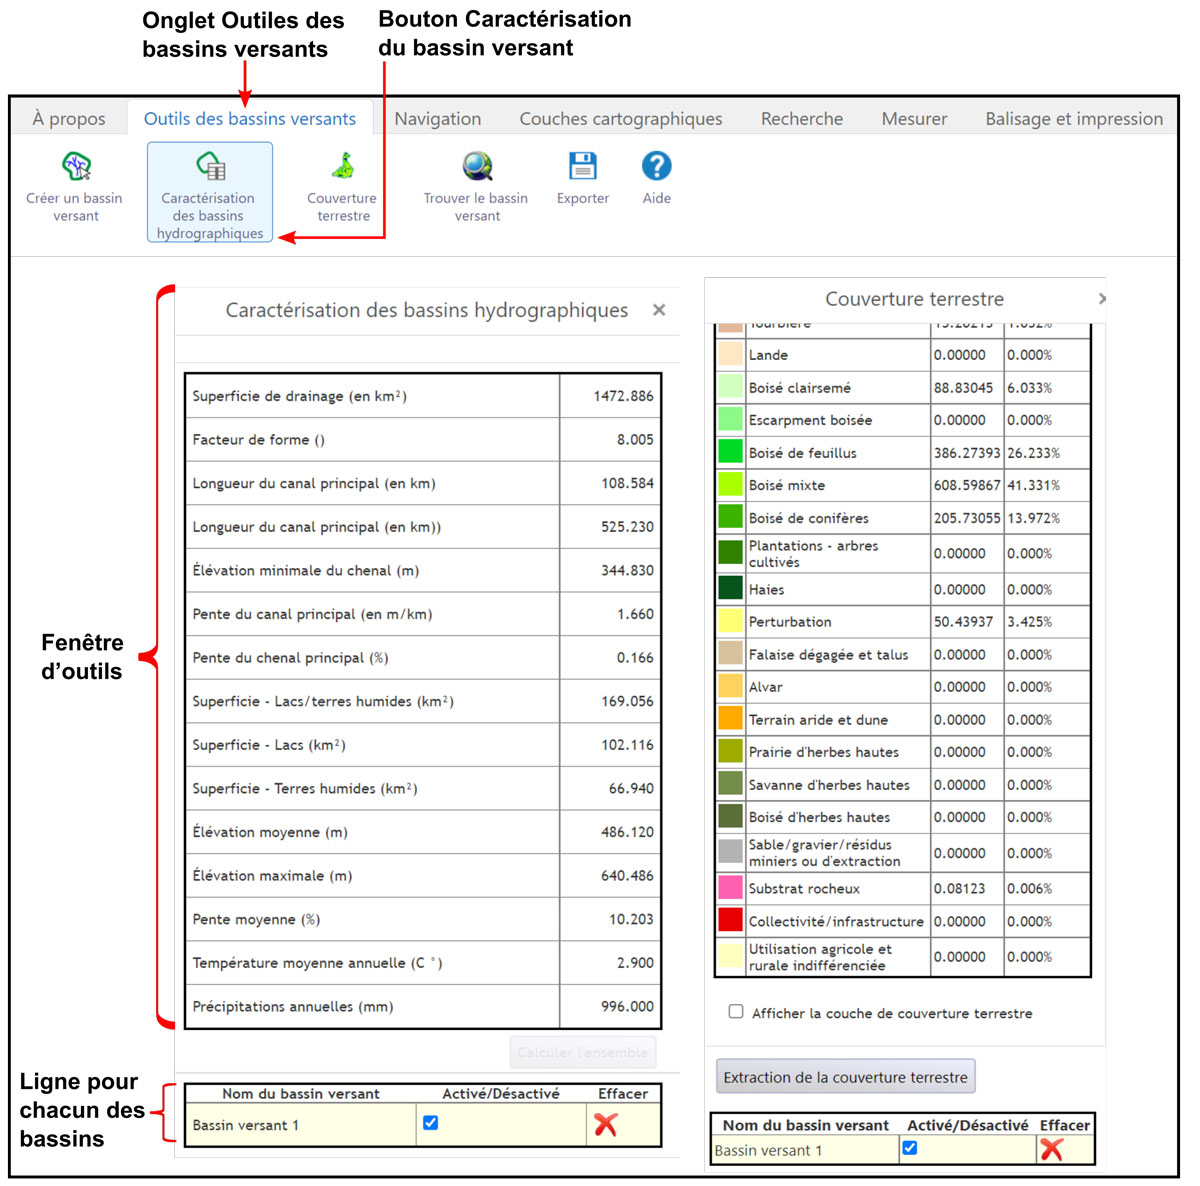Click the value 169.056 for Lacs/terres humides
Screen dimensions: 1200x1186
tap(627, 701)
